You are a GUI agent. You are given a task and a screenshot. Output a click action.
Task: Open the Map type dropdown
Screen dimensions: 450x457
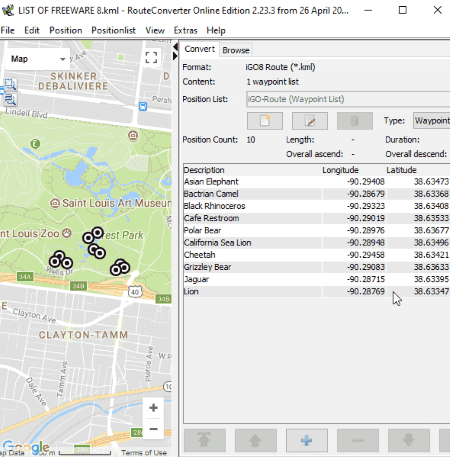tap(38, 59)
